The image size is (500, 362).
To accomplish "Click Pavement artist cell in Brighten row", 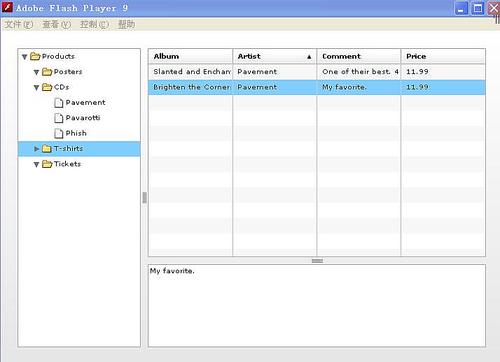I will click(x=275, y=87).
